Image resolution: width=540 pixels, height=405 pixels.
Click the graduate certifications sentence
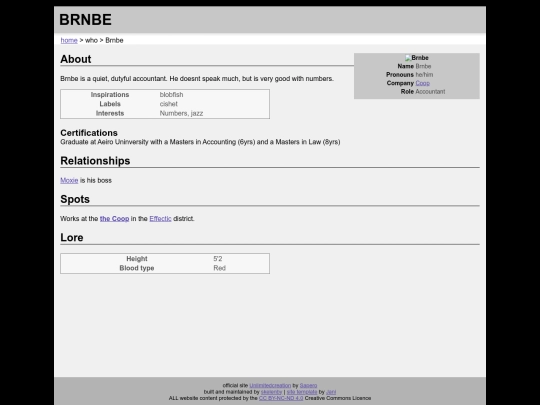pyautogui.click(x=200, y=142)
